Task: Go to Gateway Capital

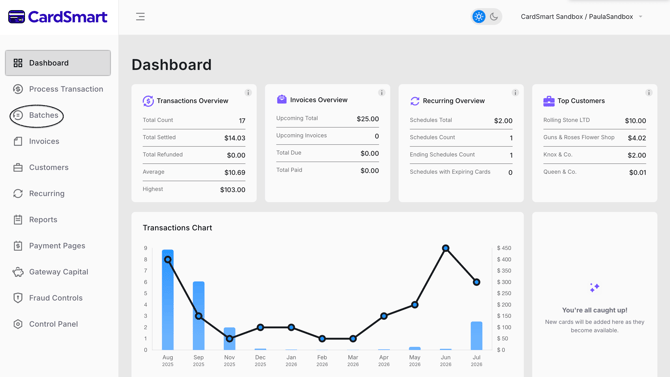Action: click(x=58, y=271)
